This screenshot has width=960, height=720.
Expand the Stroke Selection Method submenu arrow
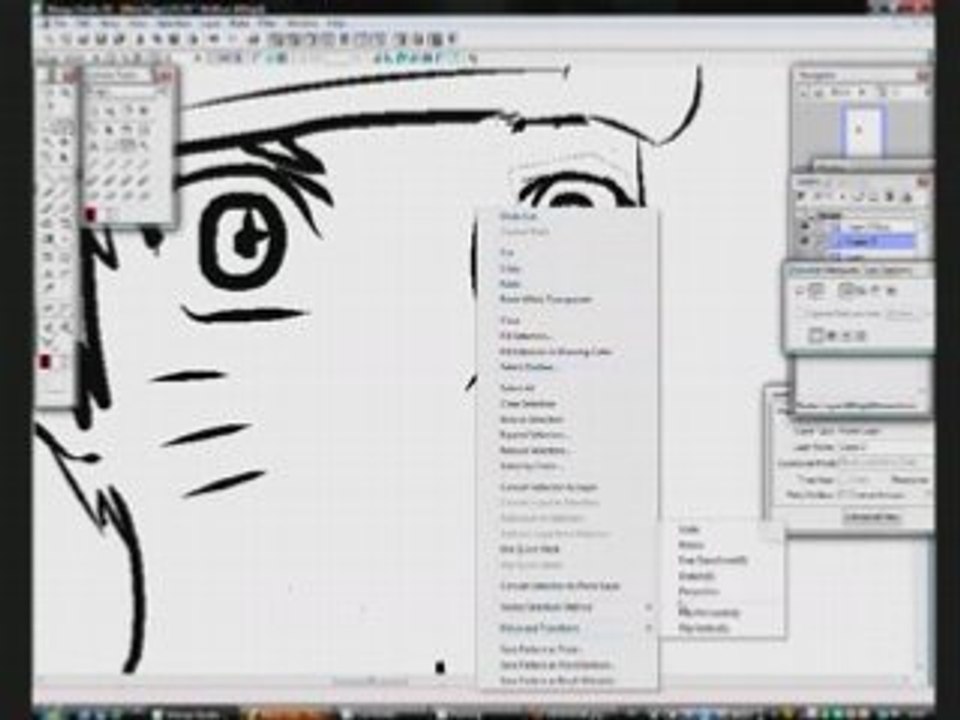[x=648, y=607]
